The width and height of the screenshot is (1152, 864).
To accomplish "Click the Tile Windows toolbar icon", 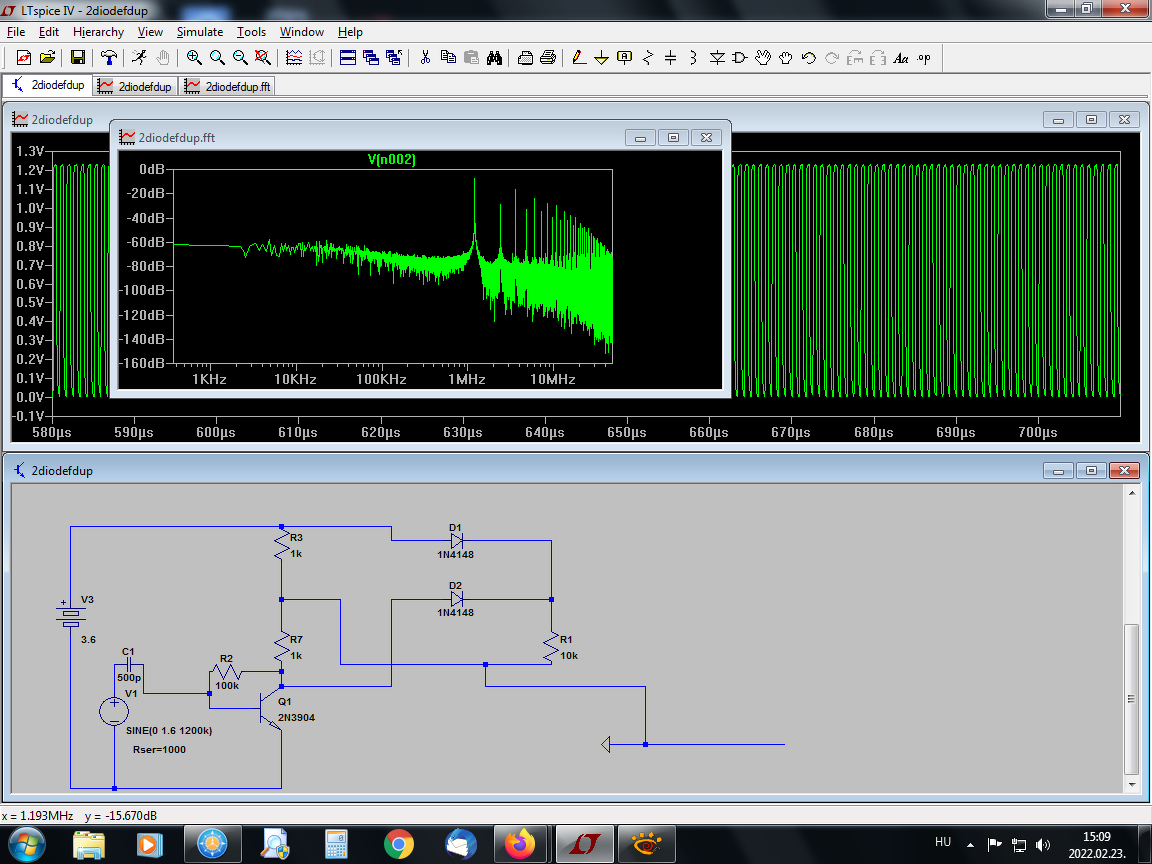I will pyautogui.click(x=348, y=58).
